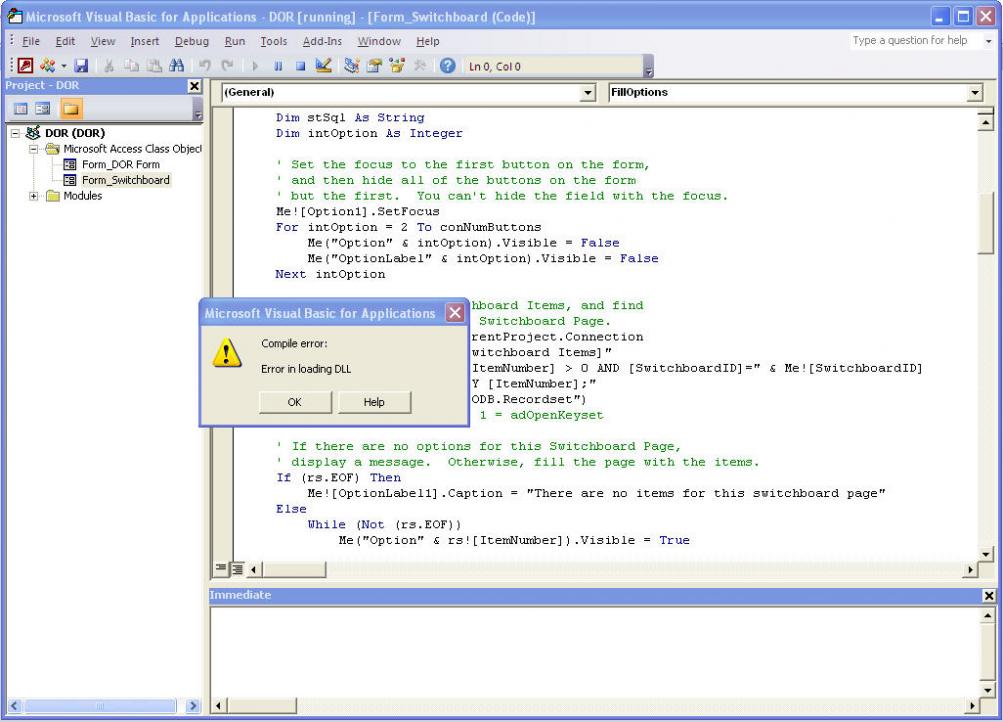Image resolution: width=1003 pixels, height=722 pixels.
Task: Collapse the DOR (DOR) project node
Action: point(15,133)
